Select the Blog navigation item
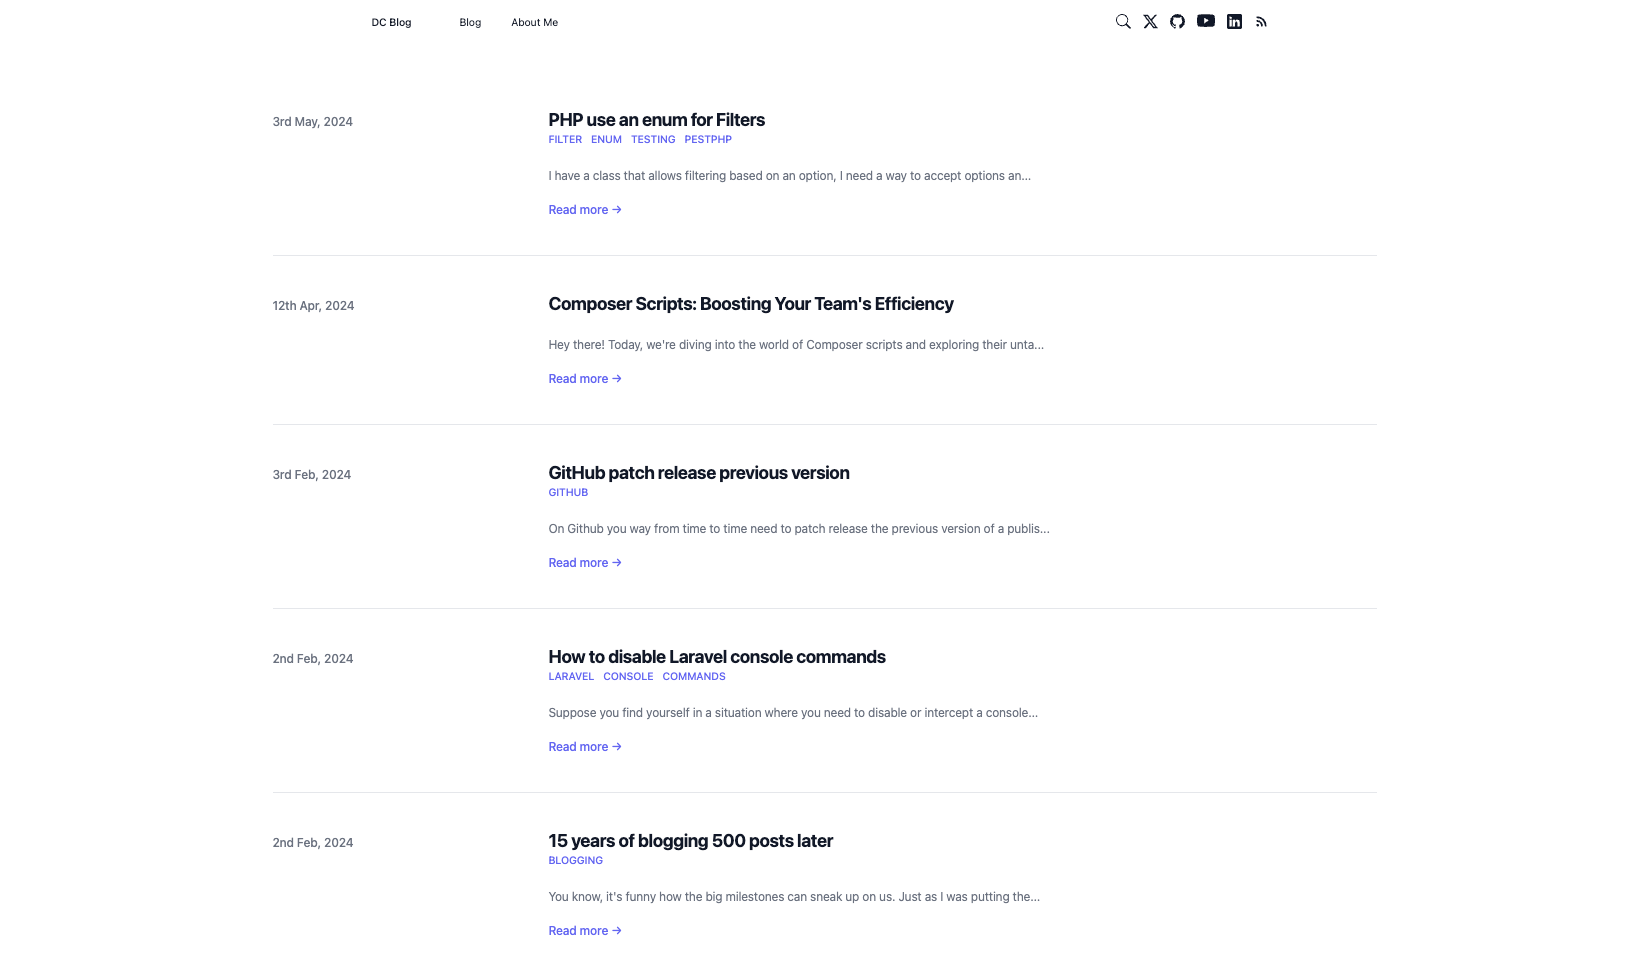The height and width of the screenshot is (973, 1649). (x=470, y=22)
